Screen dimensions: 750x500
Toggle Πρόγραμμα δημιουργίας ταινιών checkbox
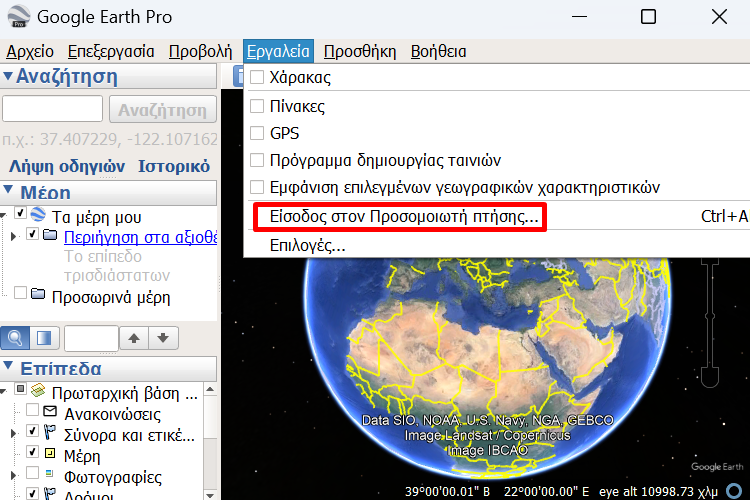[x=257, y=160]
